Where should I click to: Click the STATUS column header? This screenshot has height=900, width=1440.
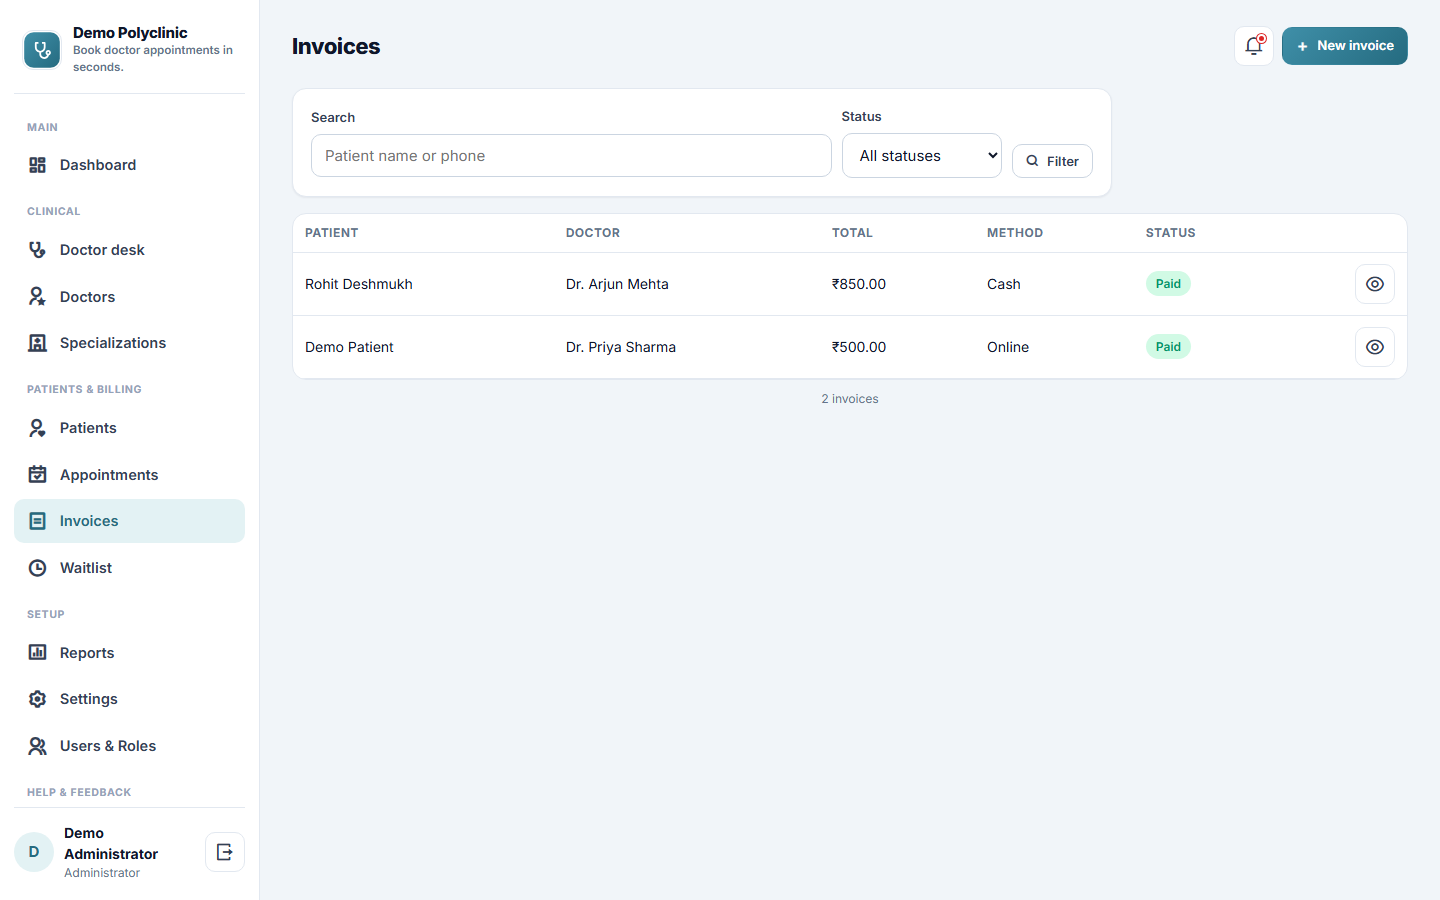coord(1171,233)
